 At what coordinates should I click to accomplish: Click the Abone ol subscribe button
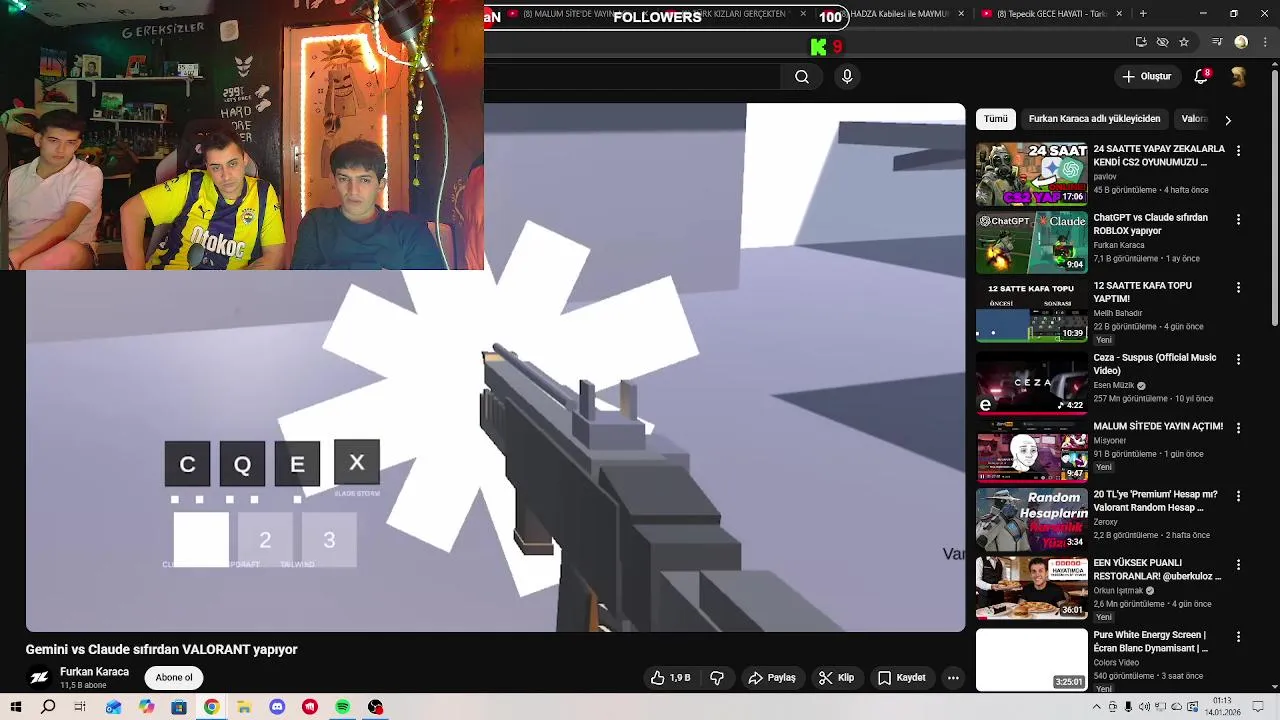click(x=174, y=678)
